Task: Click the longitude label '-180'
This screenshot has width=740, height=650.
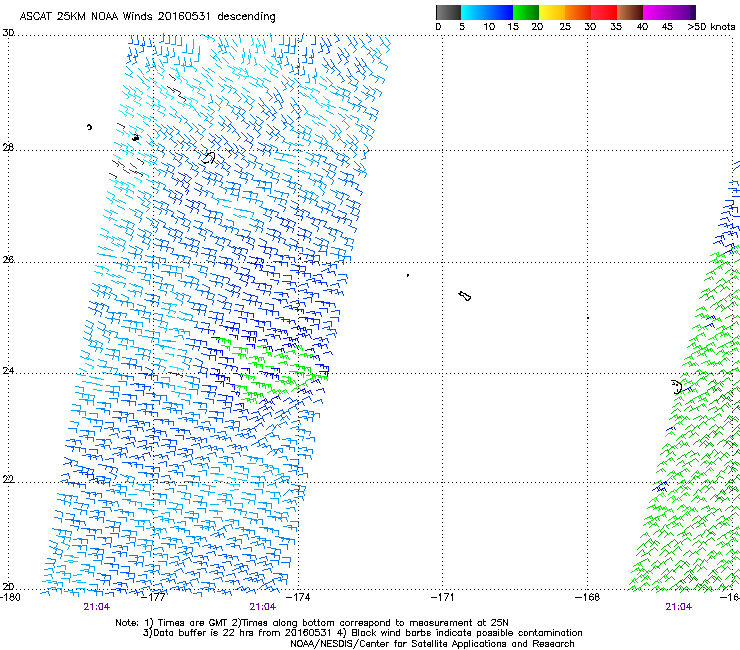Action: coord(10,598)
